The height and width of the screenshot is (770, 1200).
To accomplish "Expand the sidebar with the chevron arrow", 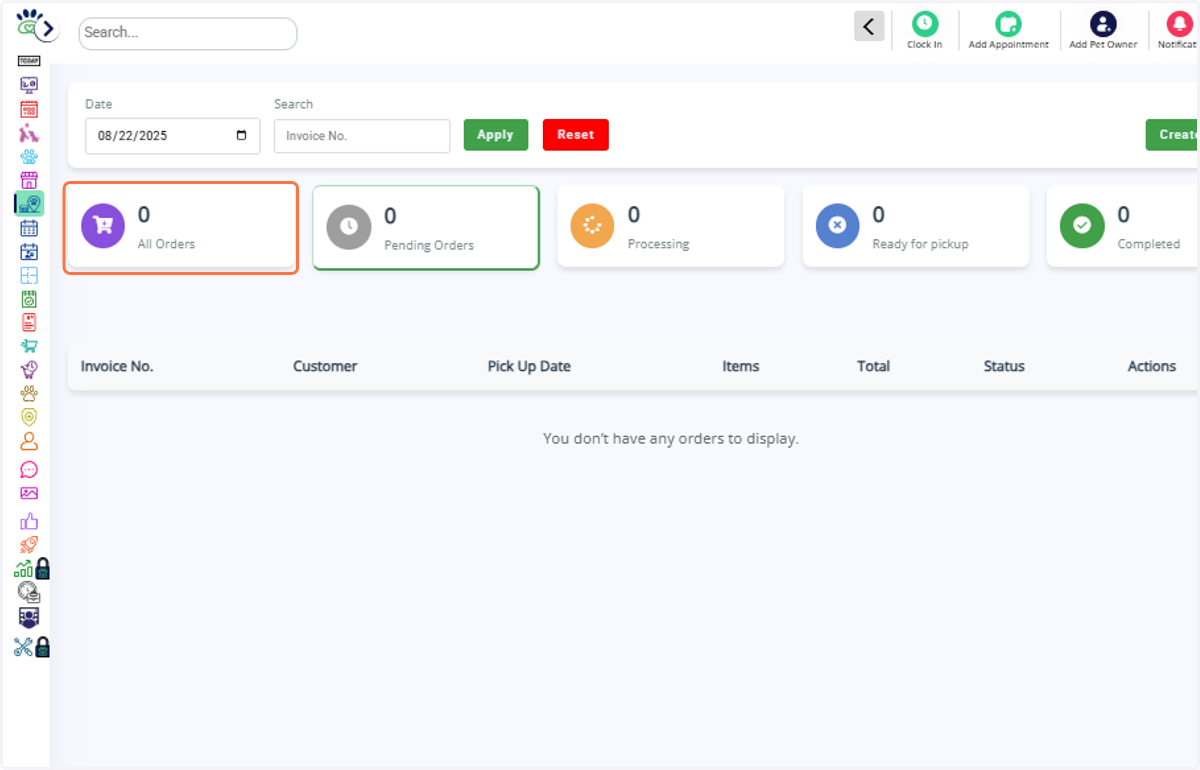I will pyautogui.click(x=47, y=30).
